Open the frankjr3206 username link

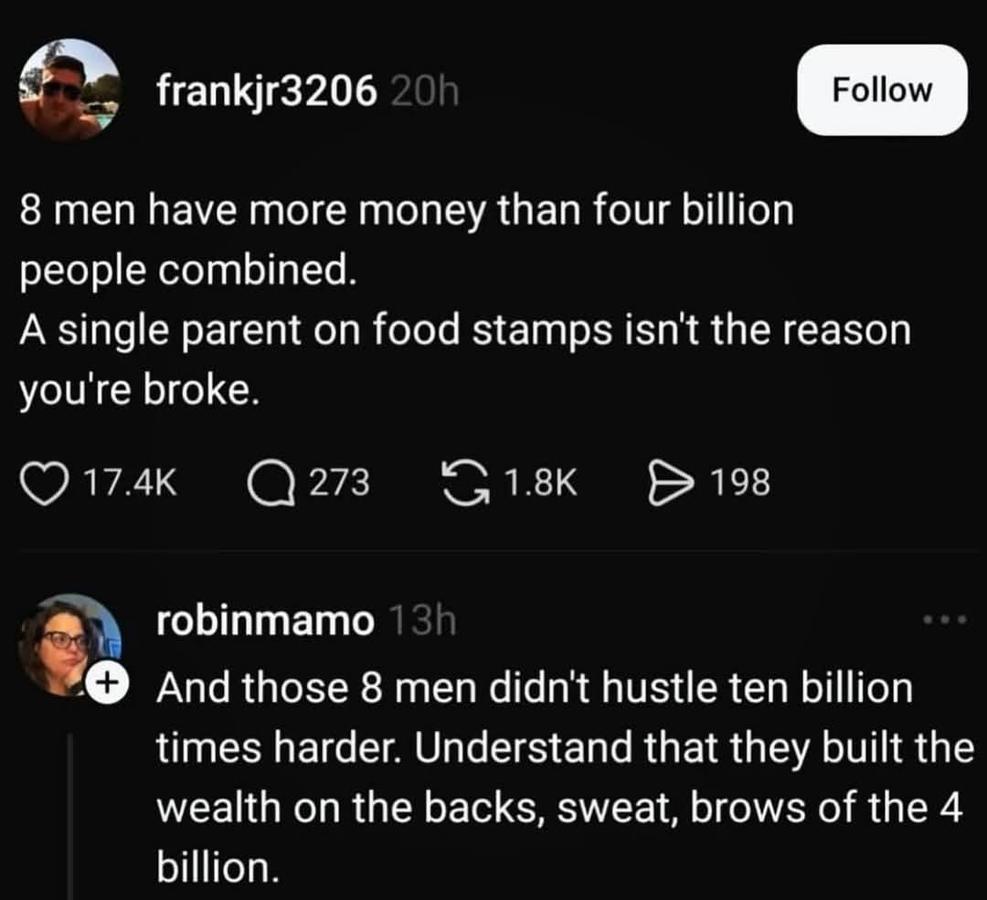point(267,91)
